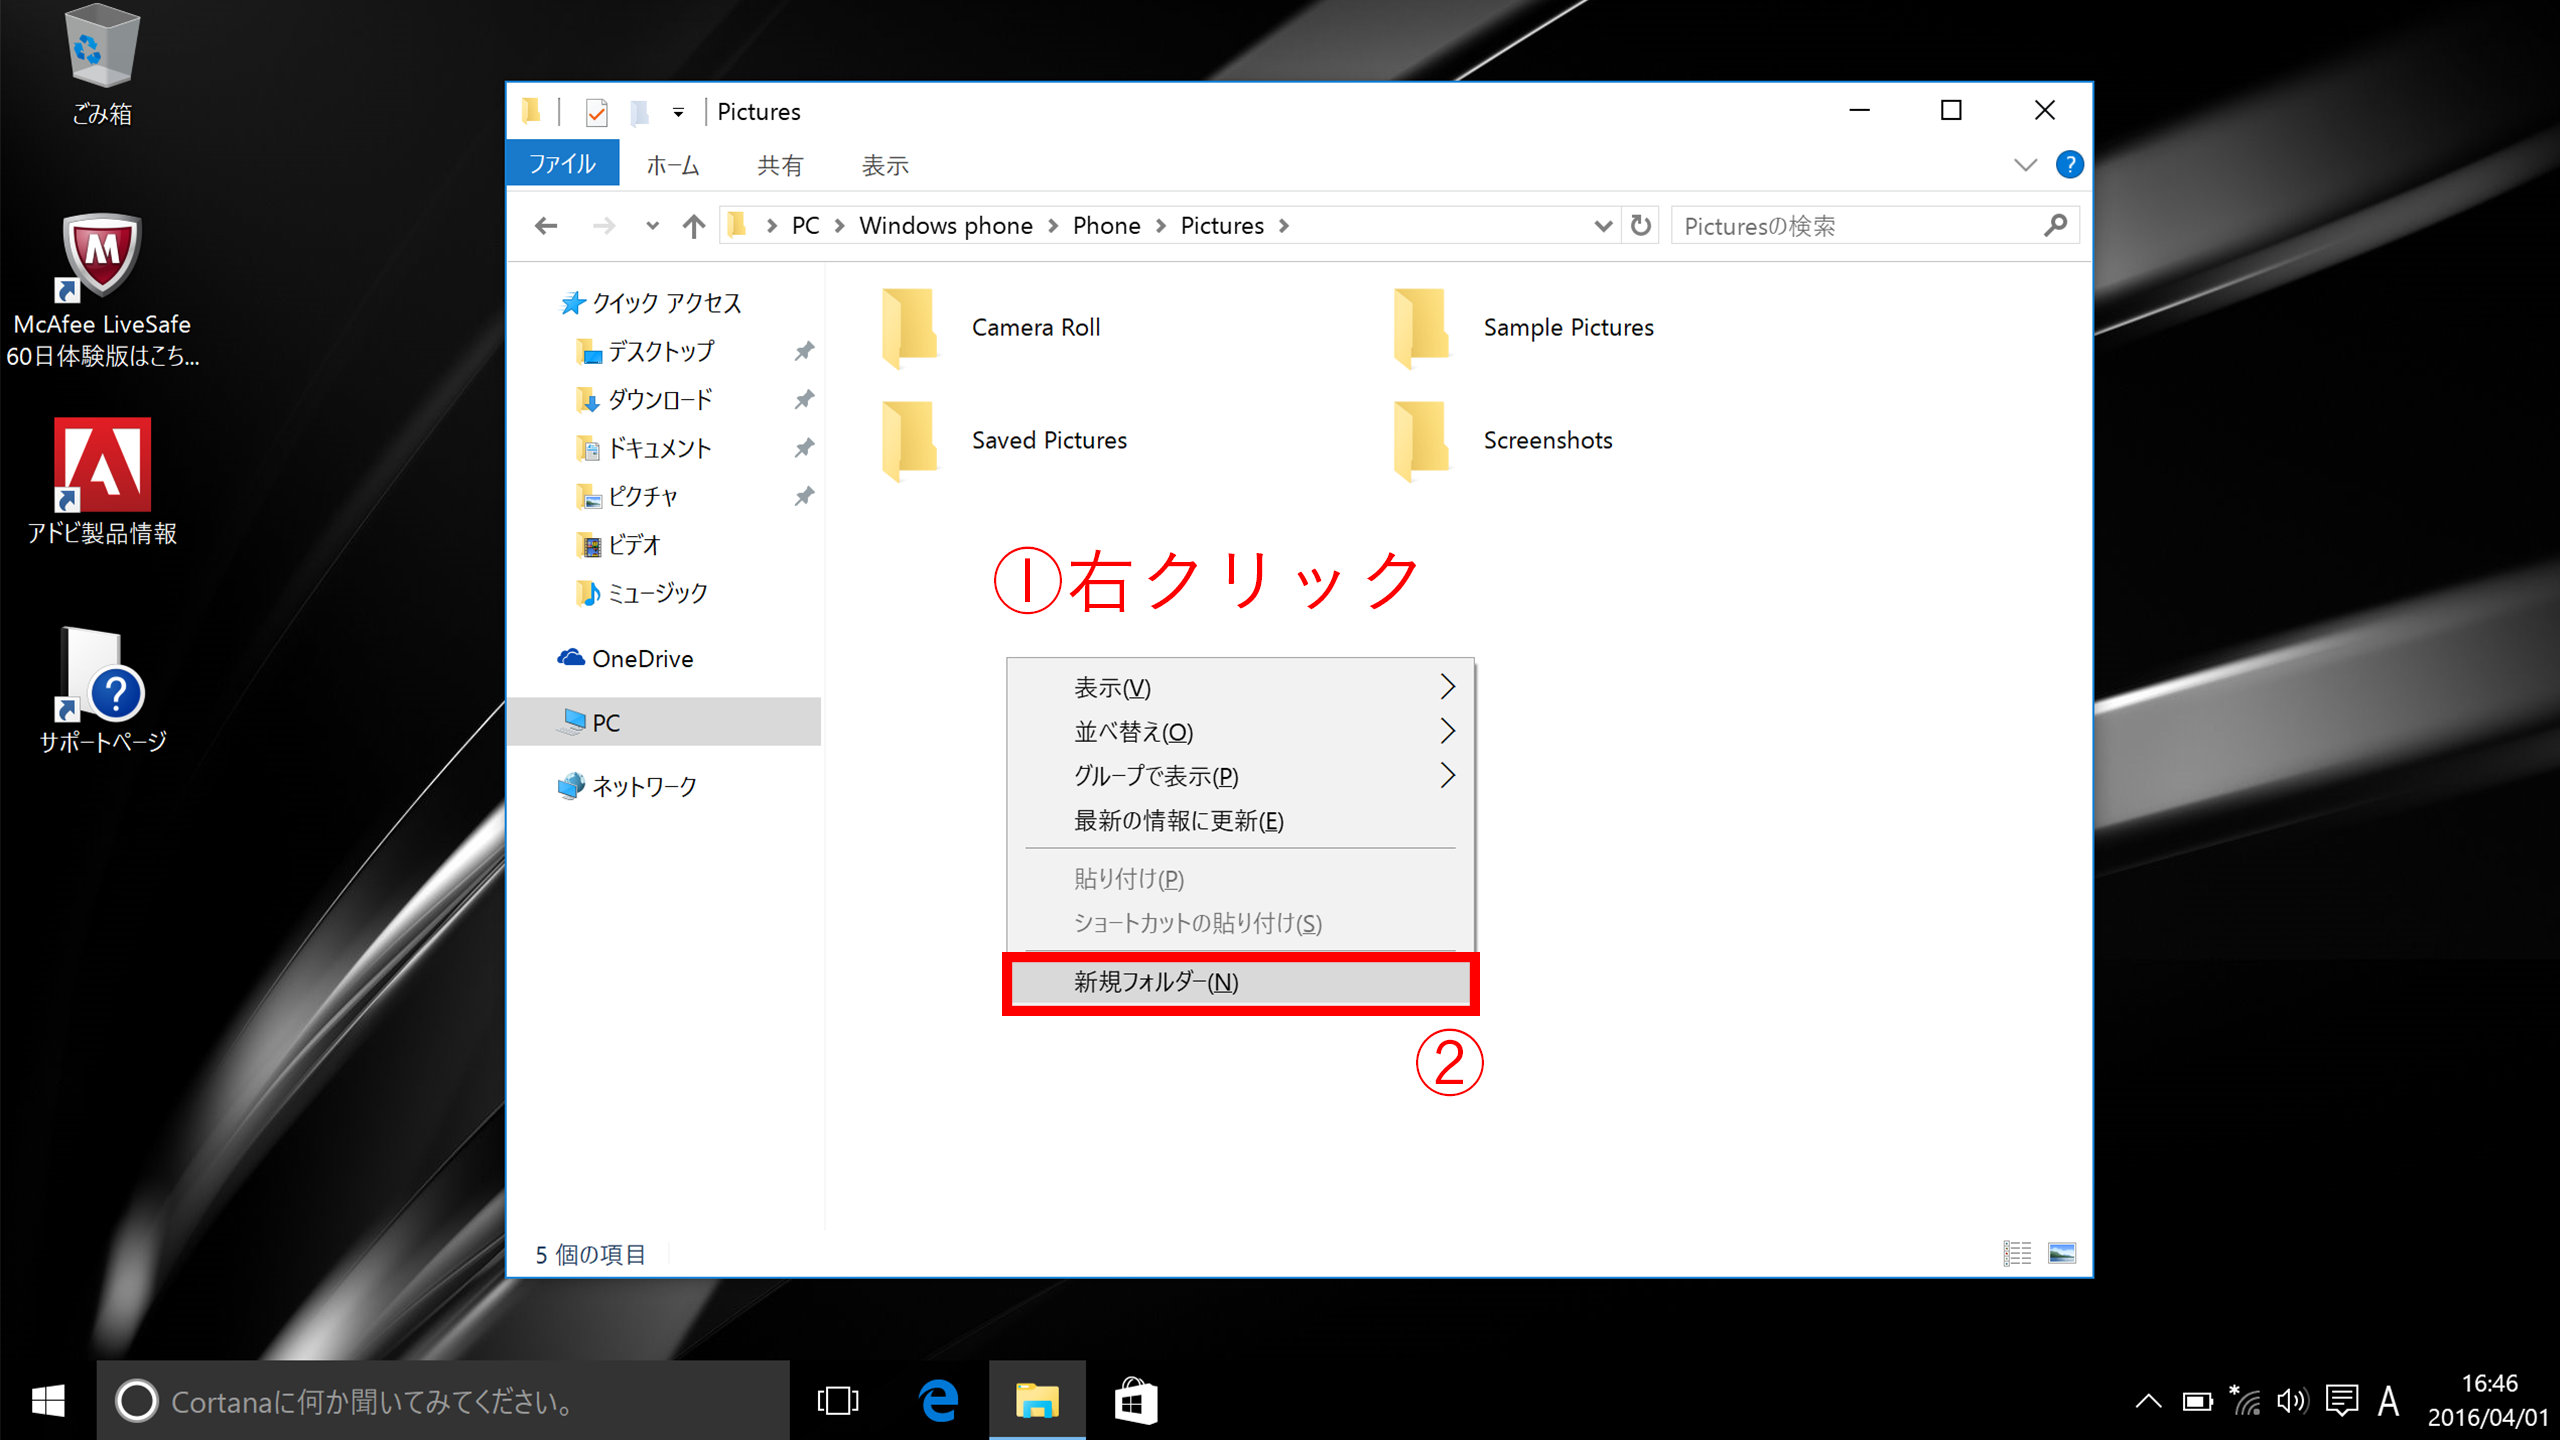Open the 表示(V) context submenu

pos(1240,687)
